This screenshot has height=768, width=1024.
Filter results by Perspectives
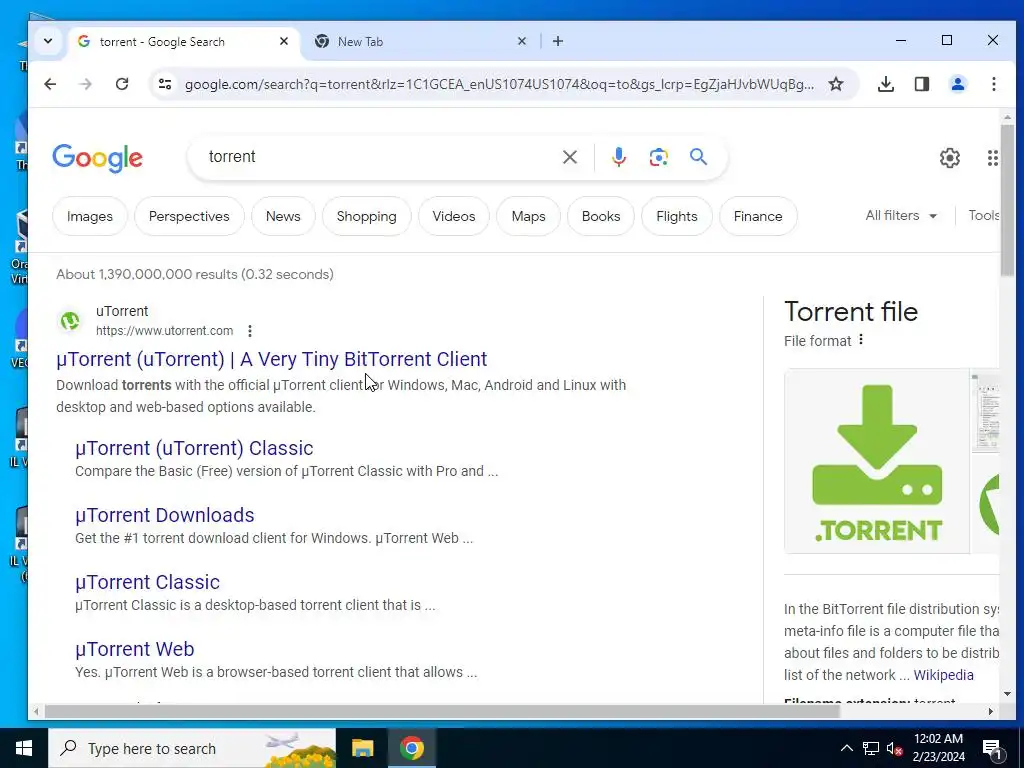(189, 216)
